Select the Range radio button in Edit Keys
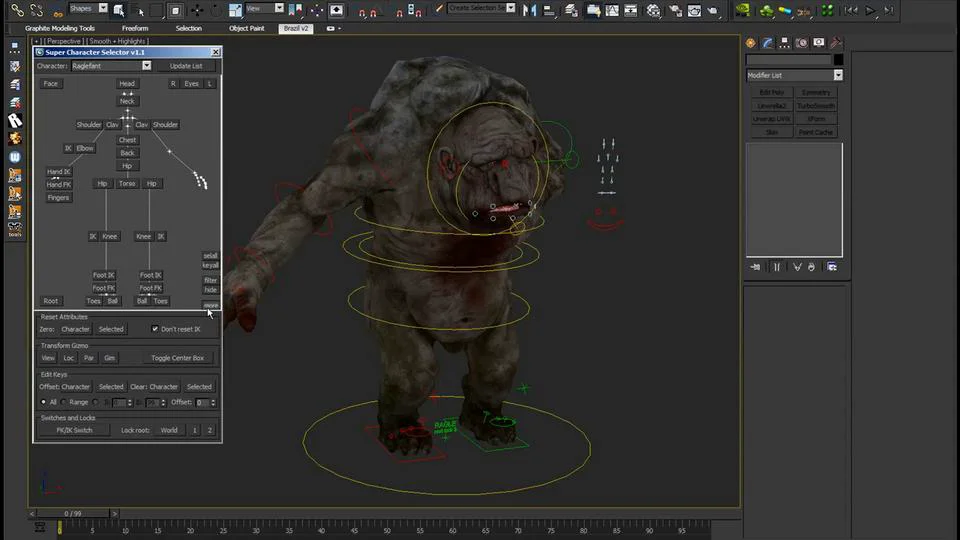 tap(64, 402)
